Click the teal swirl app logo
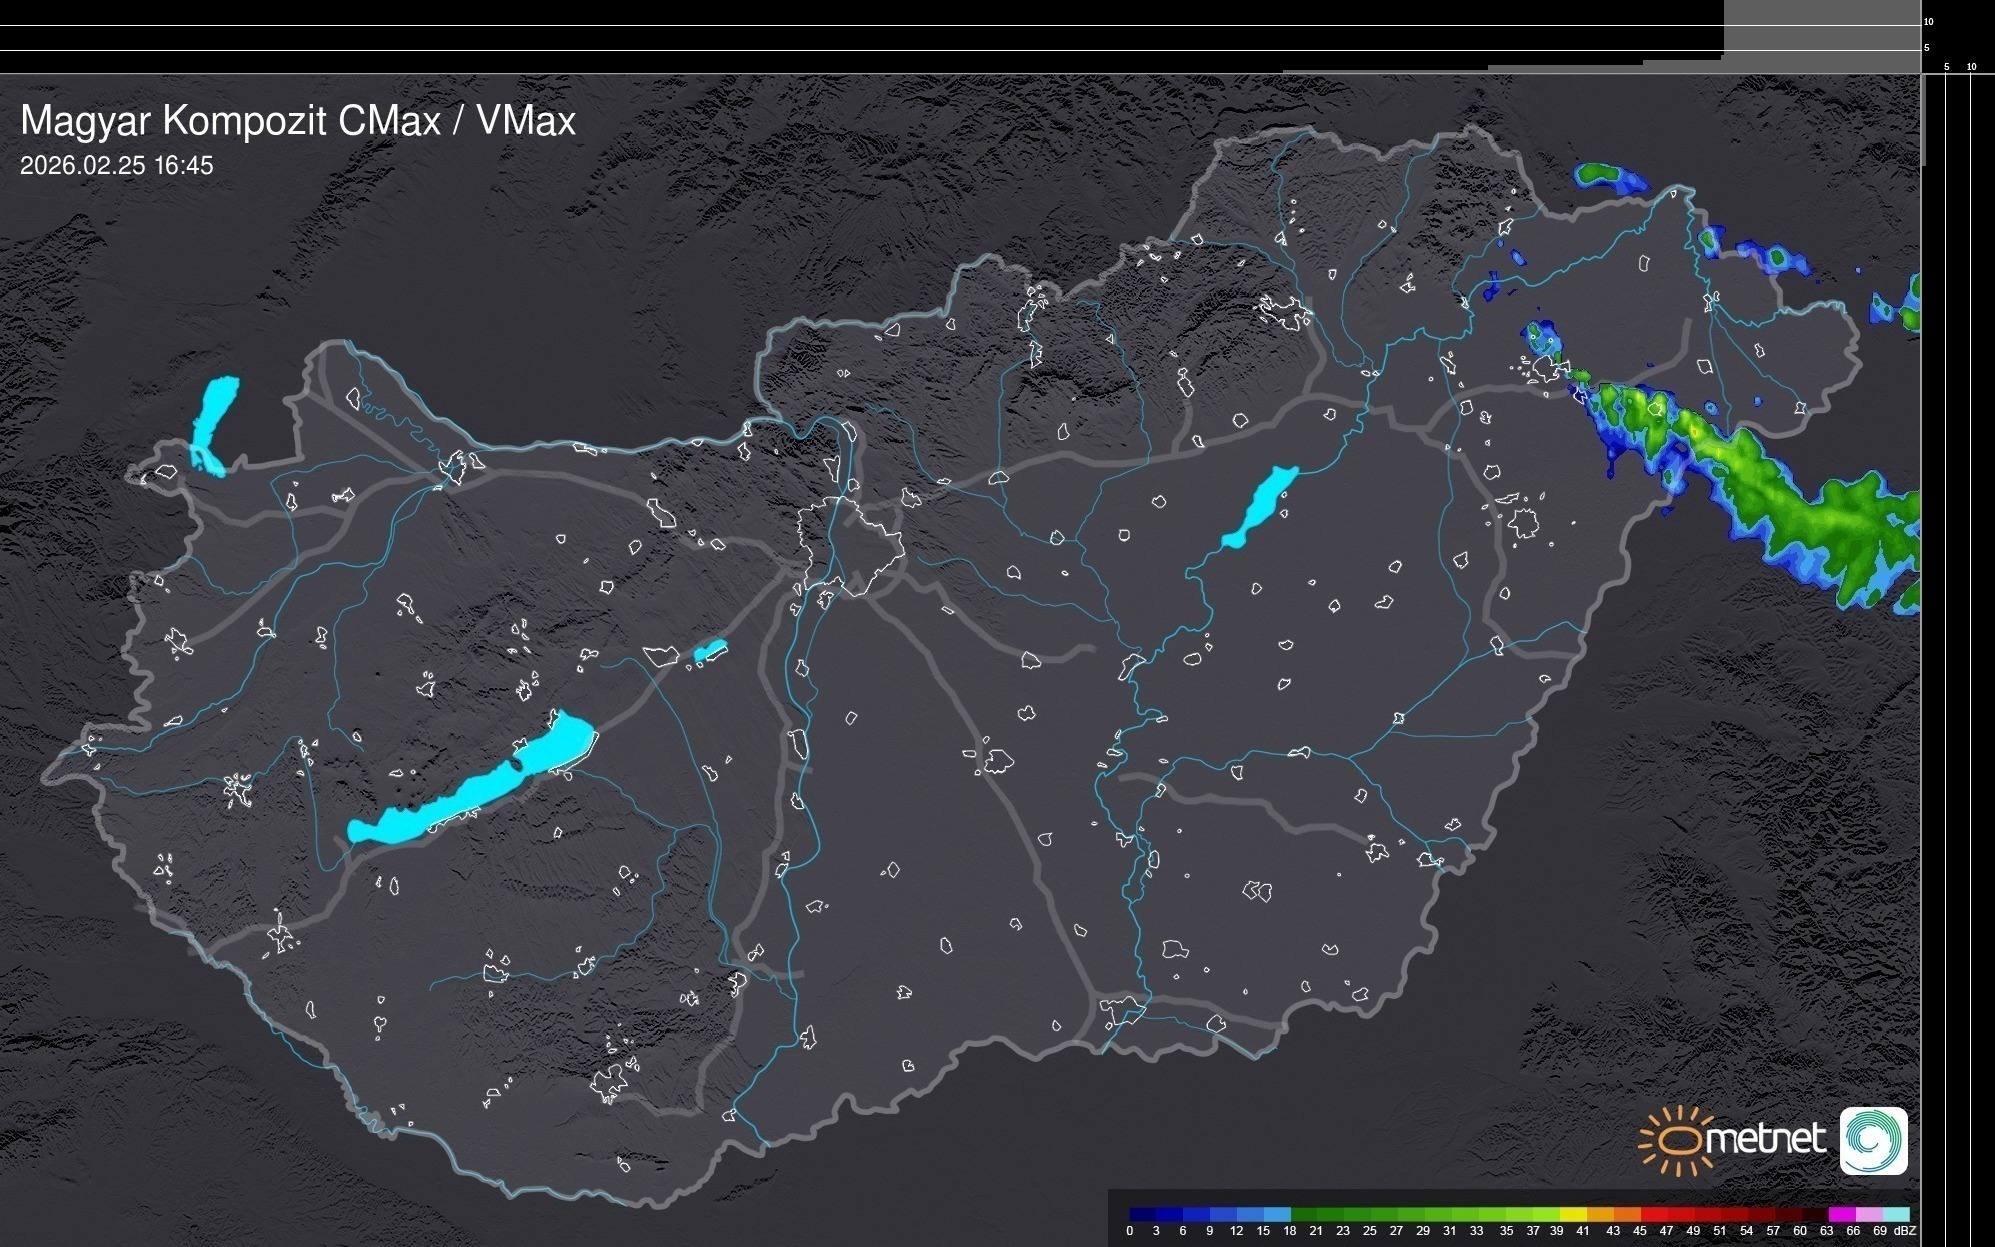 (x=1873, y=1141)
